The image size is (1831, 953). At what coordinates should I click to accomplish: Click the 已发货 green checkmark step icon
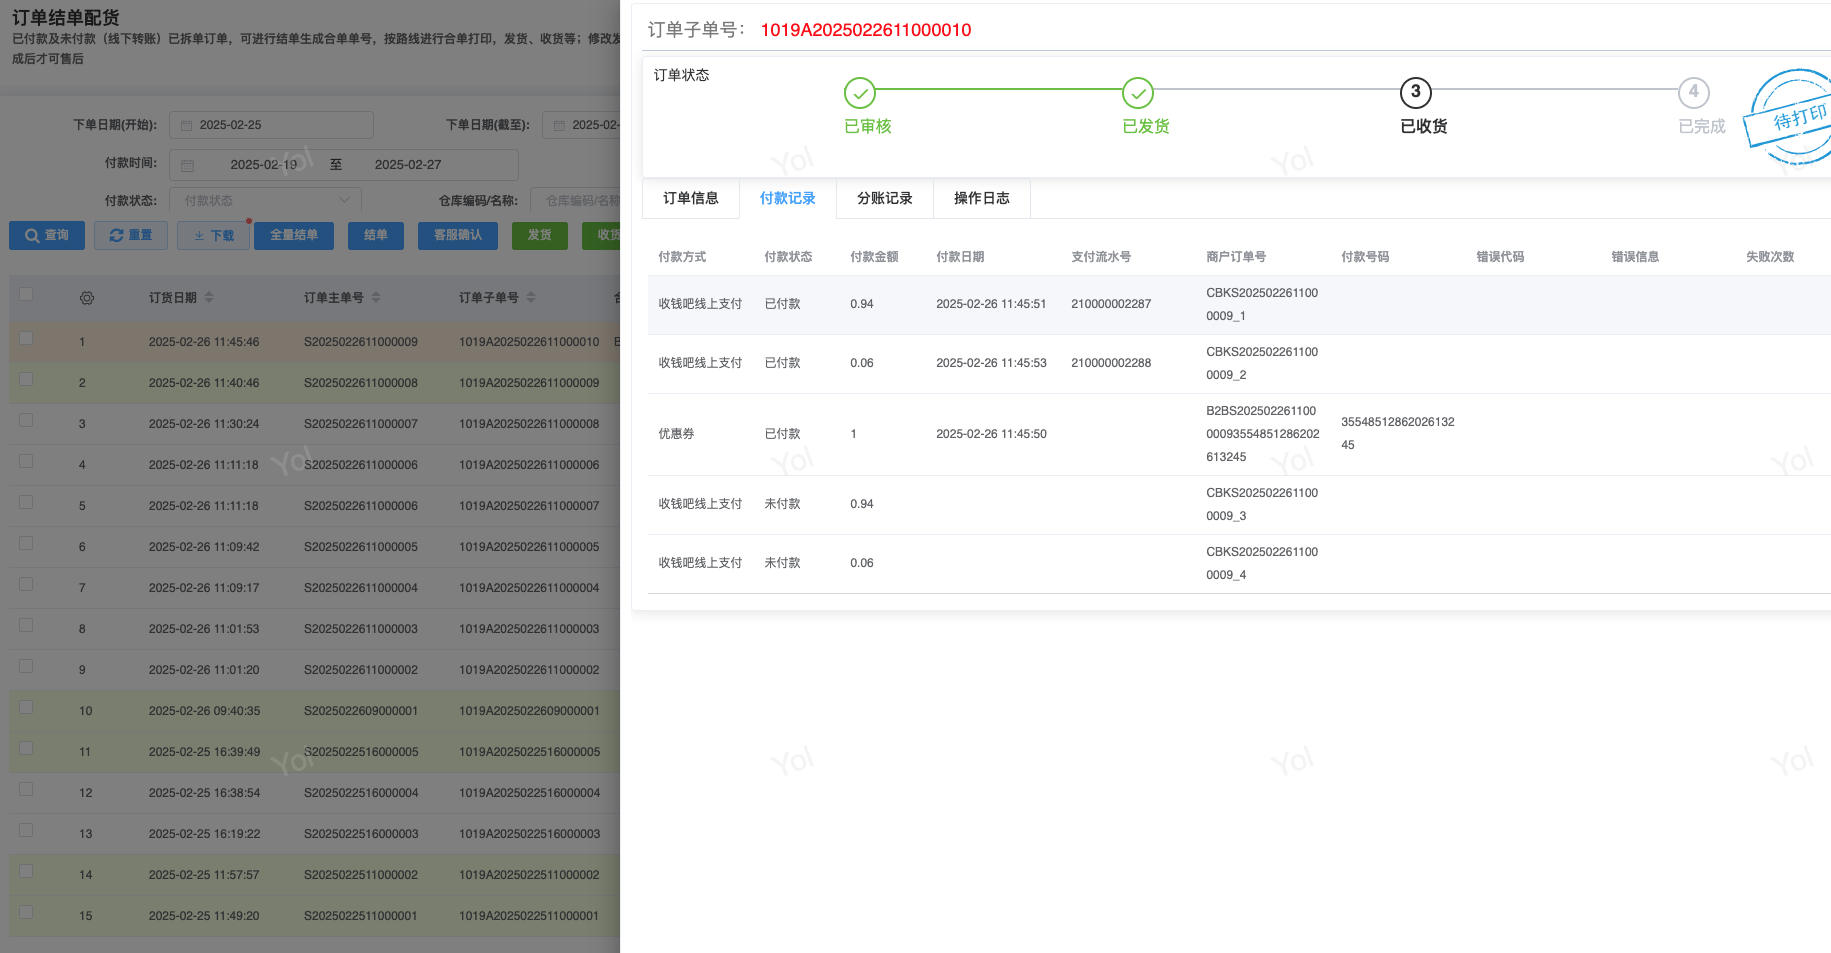tap(1137, 93)
